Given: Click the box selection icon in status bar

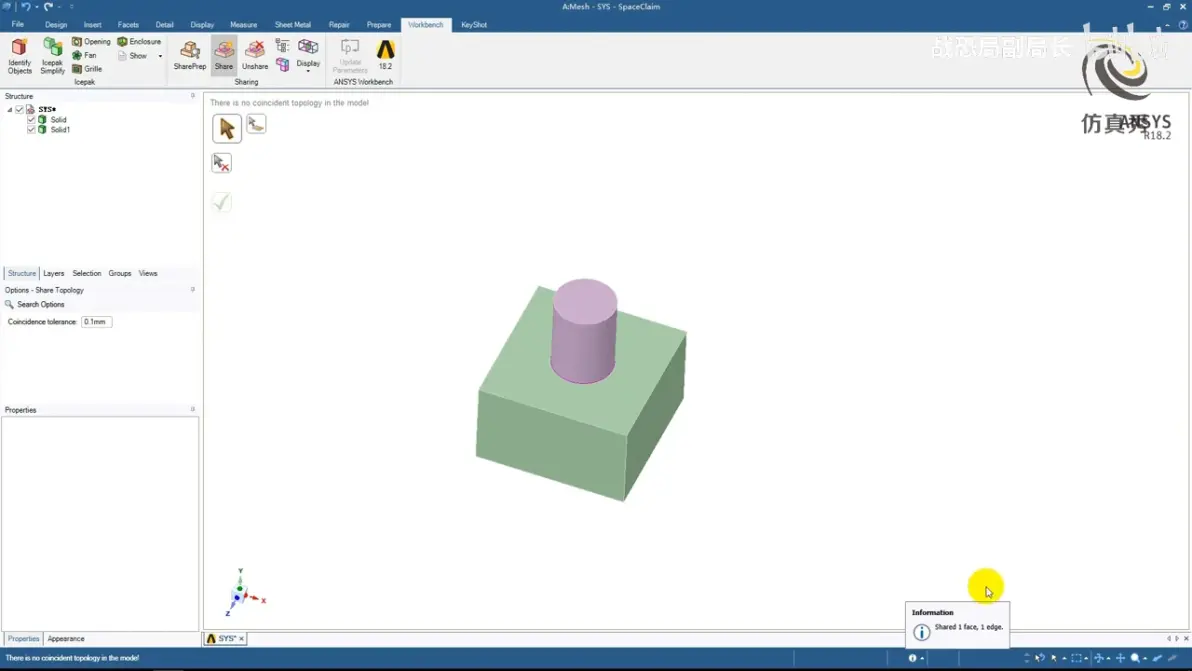Looking at the screenshot, I should 1076,658.
